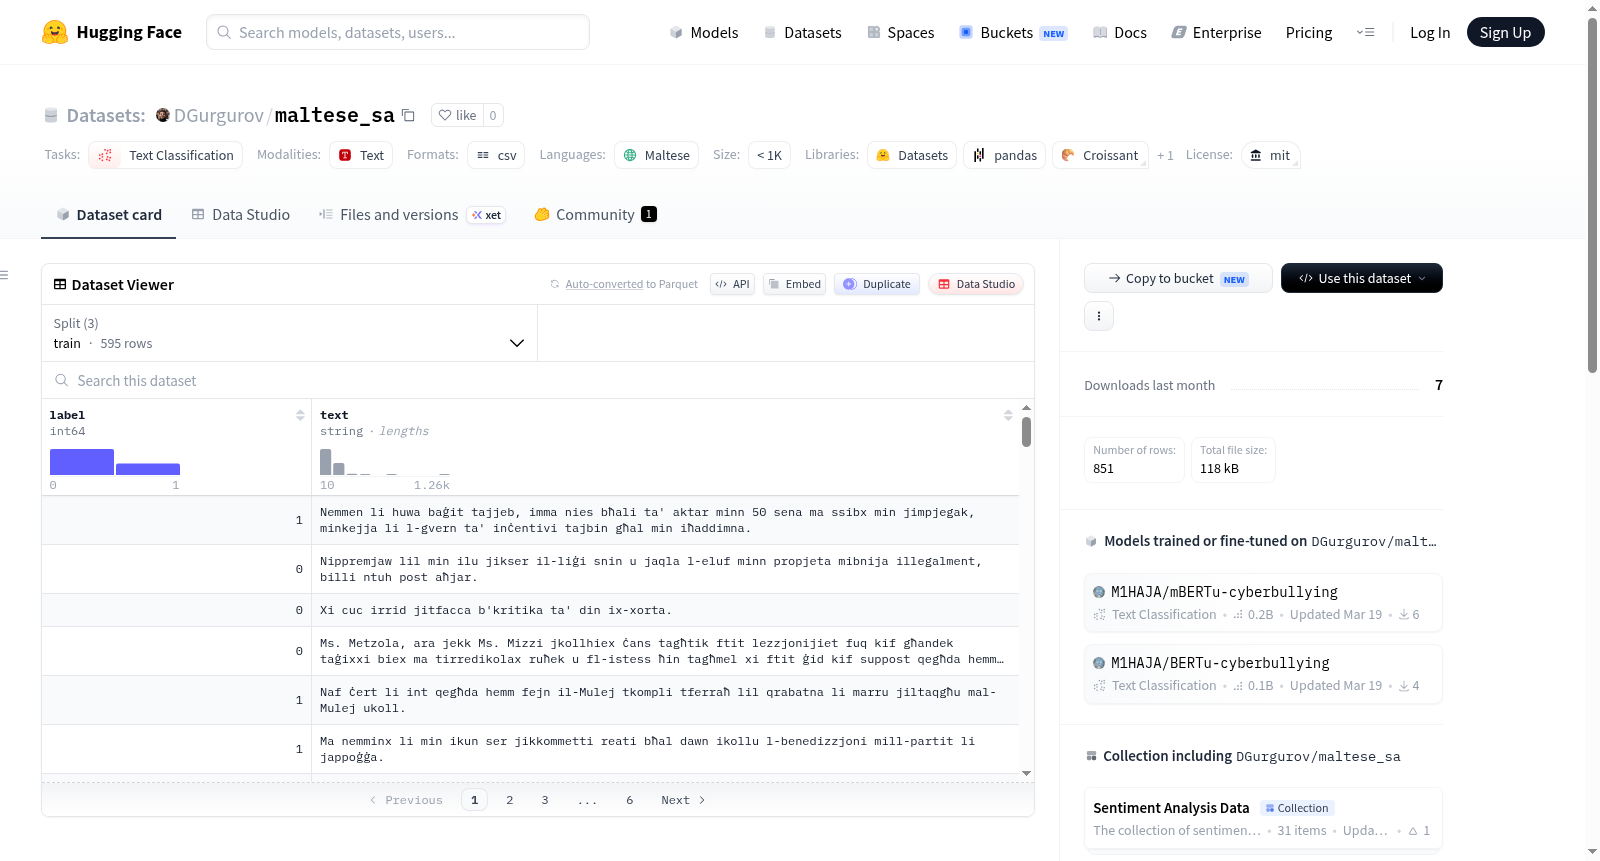Go to page 6 of dataset rows

pyautogui.click(x=630, y=800)
